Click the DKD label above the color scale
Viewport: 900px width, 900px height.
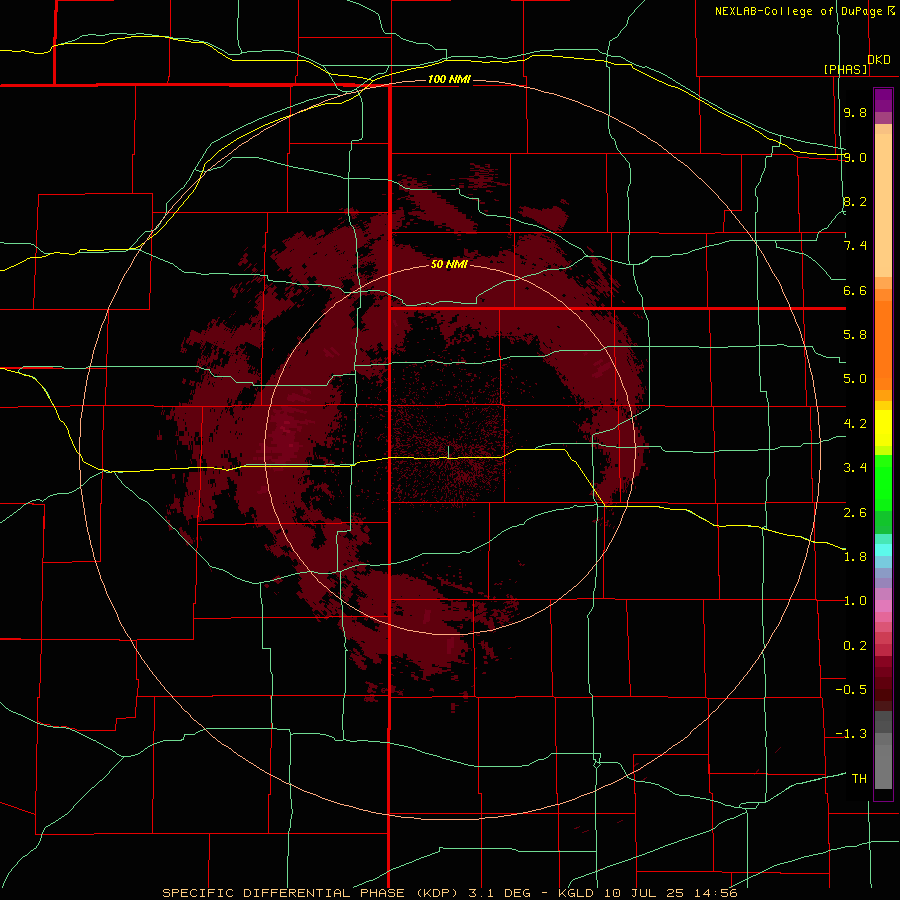click(x=879, y=60)
